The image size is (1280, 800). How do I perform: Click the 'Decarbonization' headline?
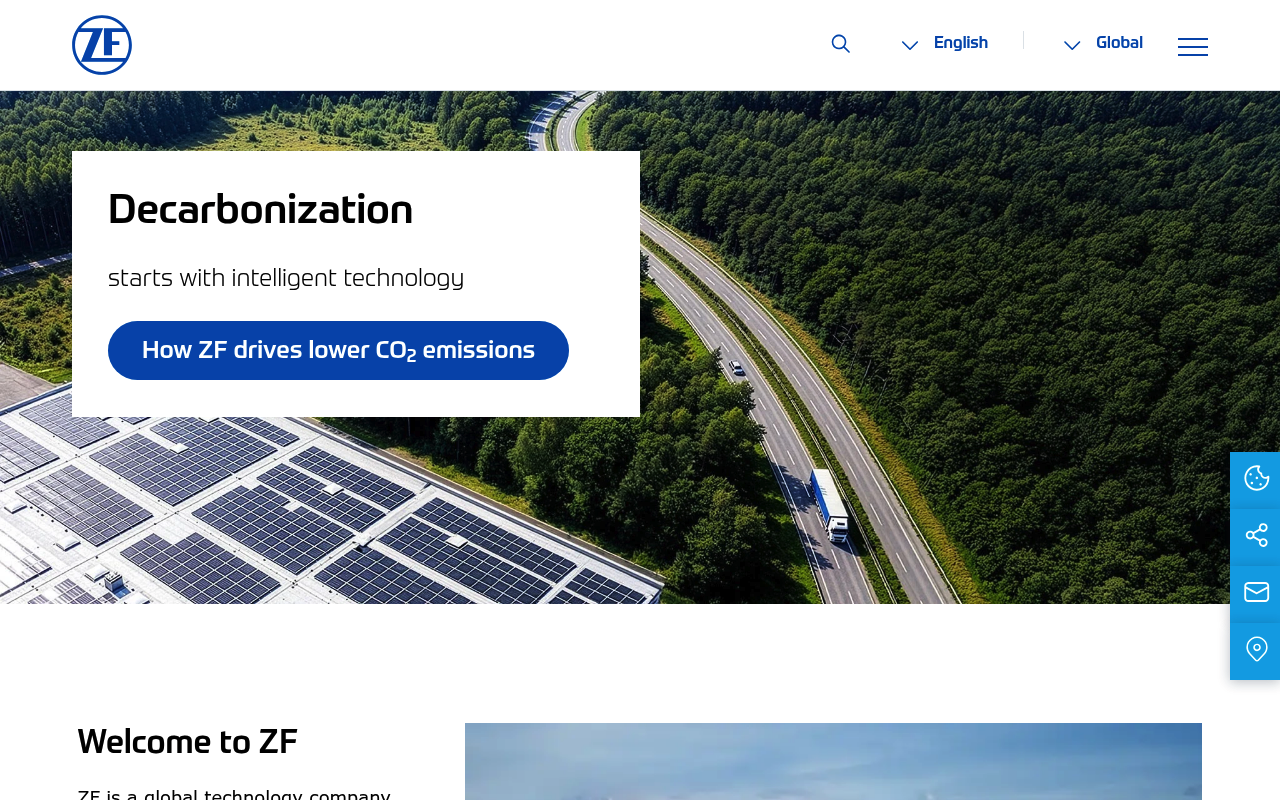coord(260,210)
